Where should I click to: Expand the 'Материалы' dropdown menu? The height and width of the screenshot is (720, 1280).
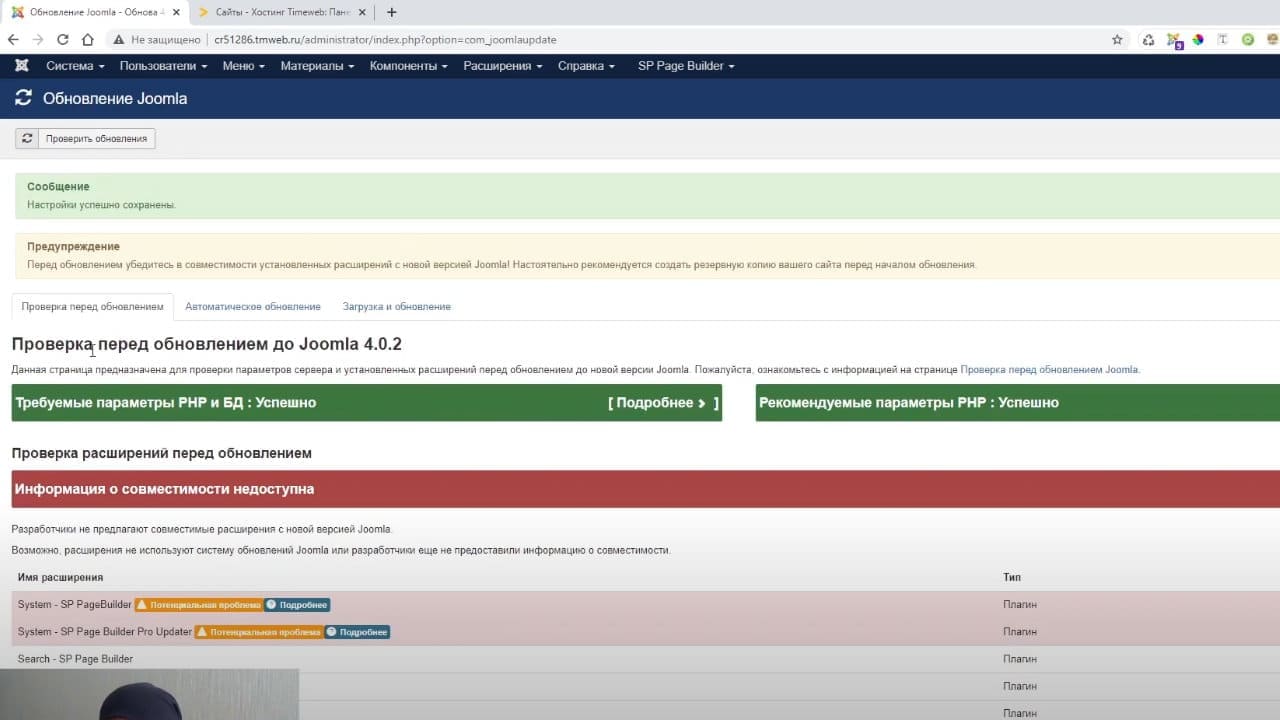(317, 66)
